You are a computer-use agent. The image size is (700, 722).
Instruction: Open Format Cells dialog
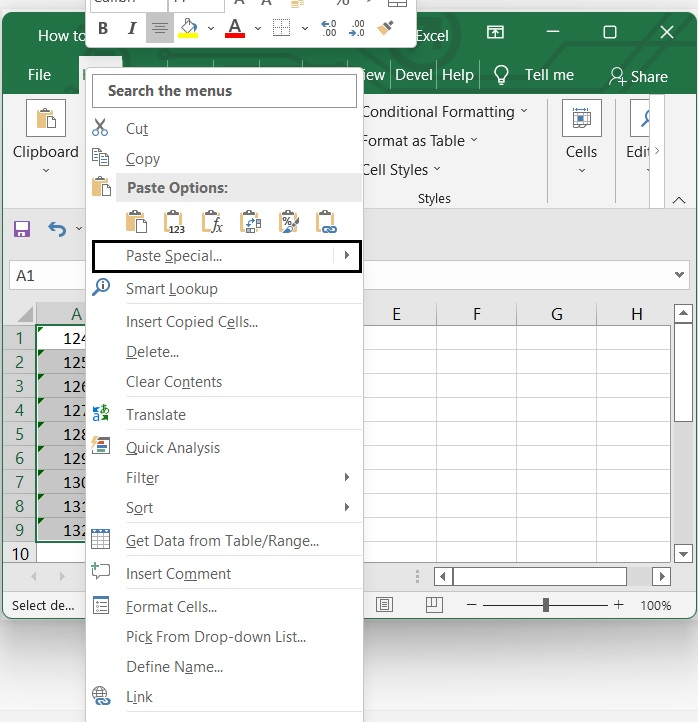224,606
